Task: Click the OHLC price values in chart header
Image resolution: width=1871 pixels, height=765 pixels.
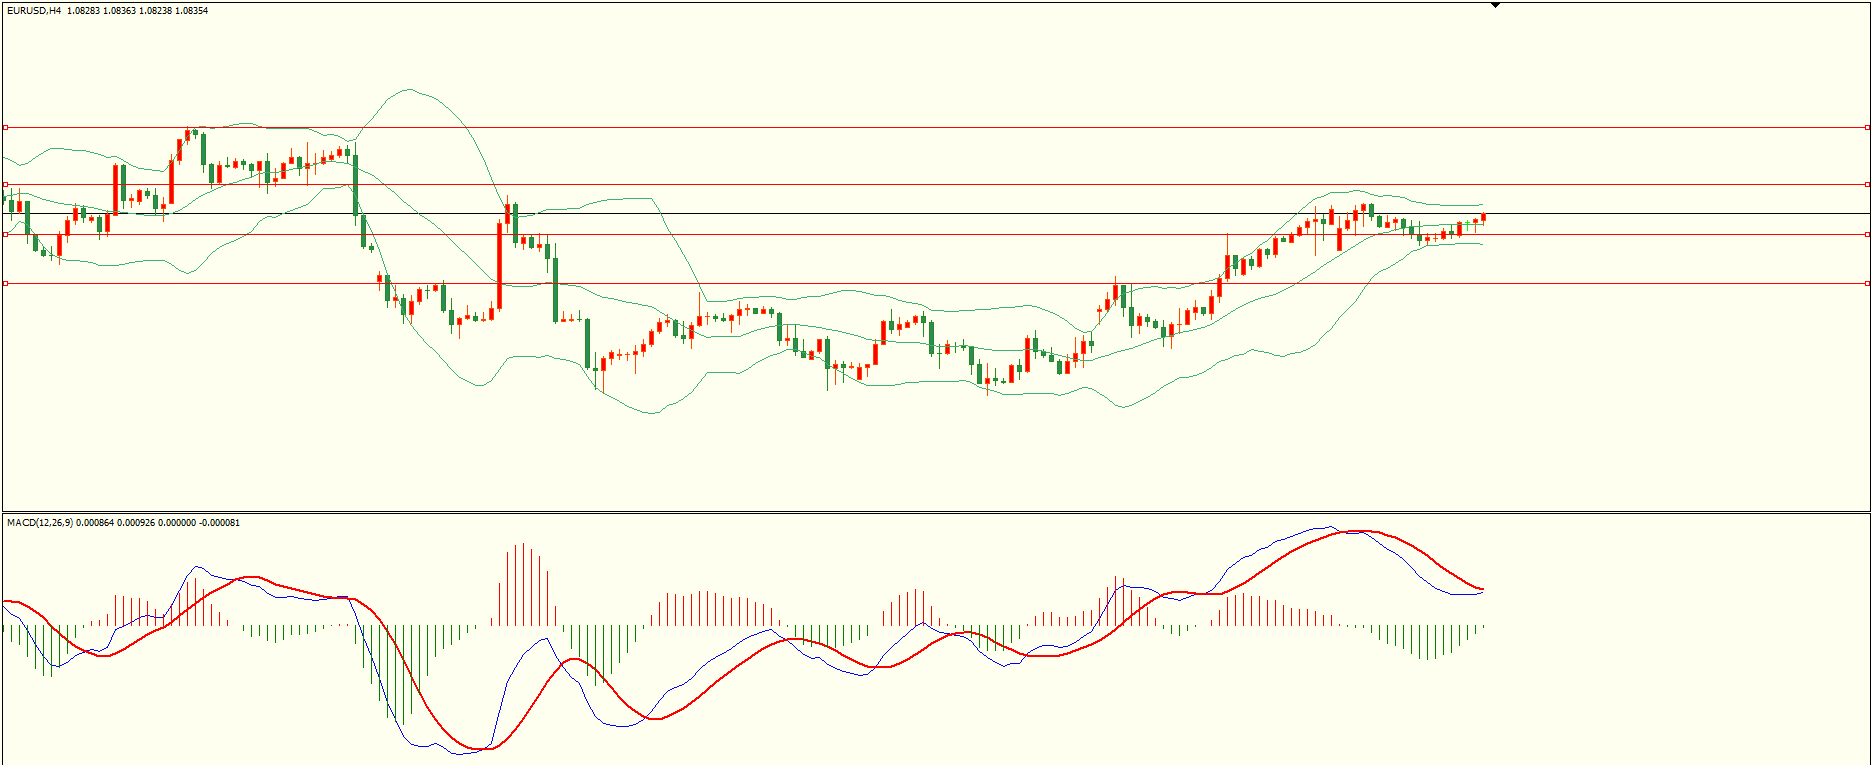Action: click(138, 11)
